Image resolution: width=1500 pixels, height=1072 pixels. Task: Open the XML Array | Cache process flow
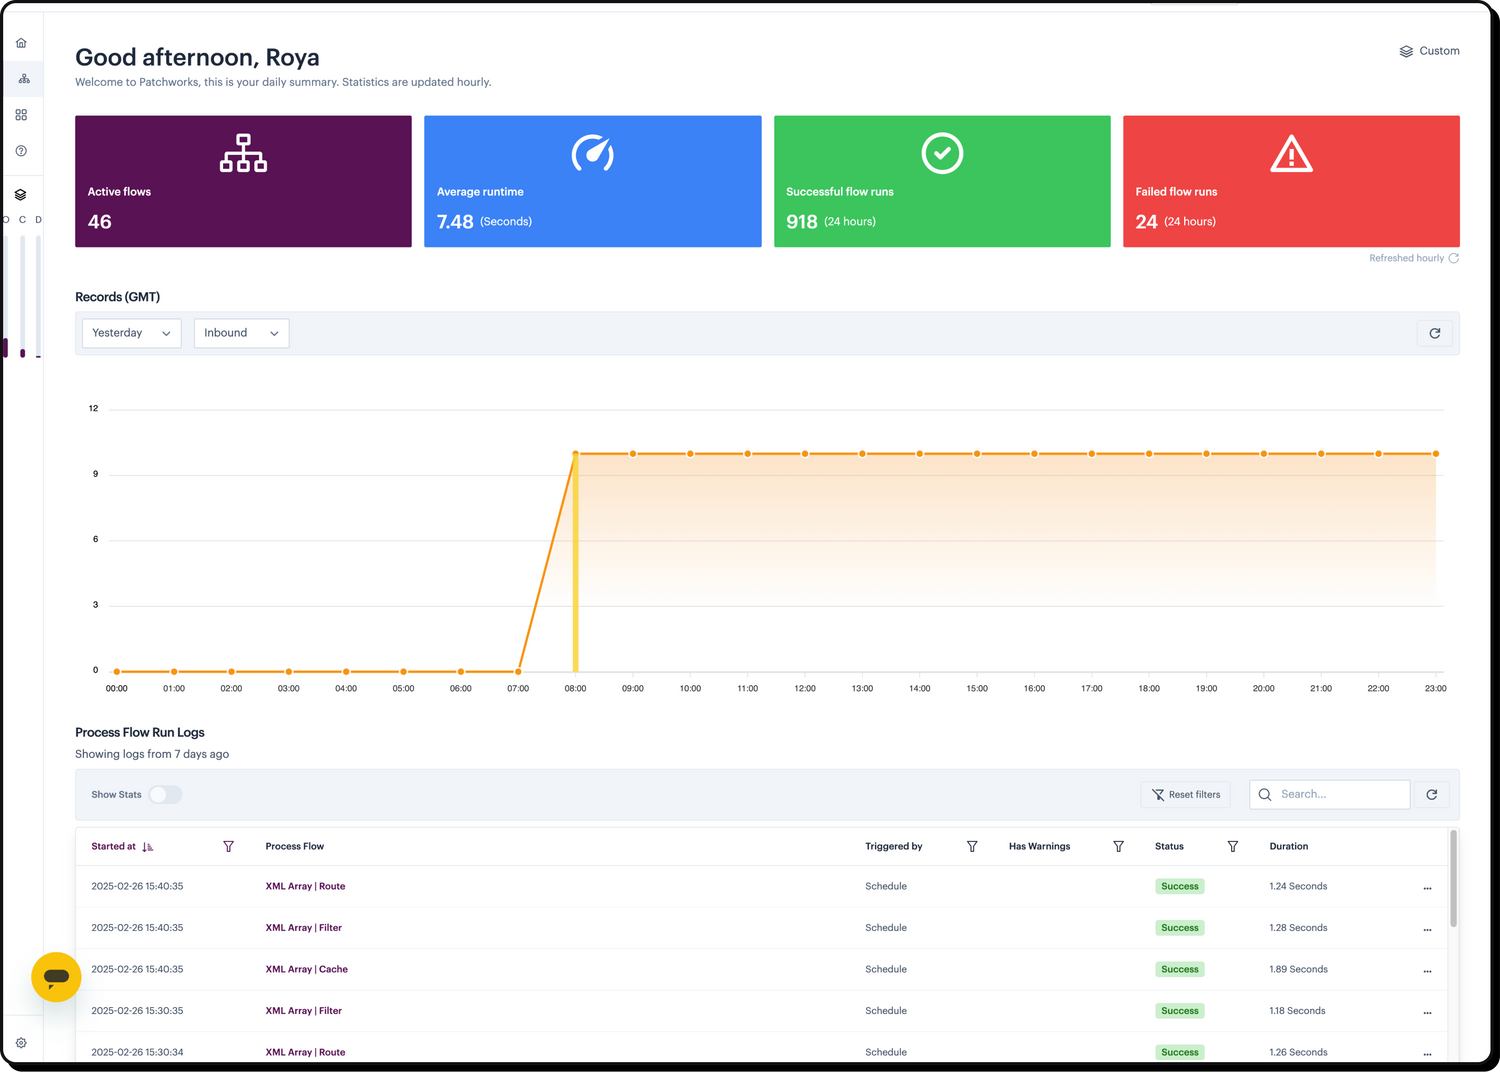coord(306,969)
